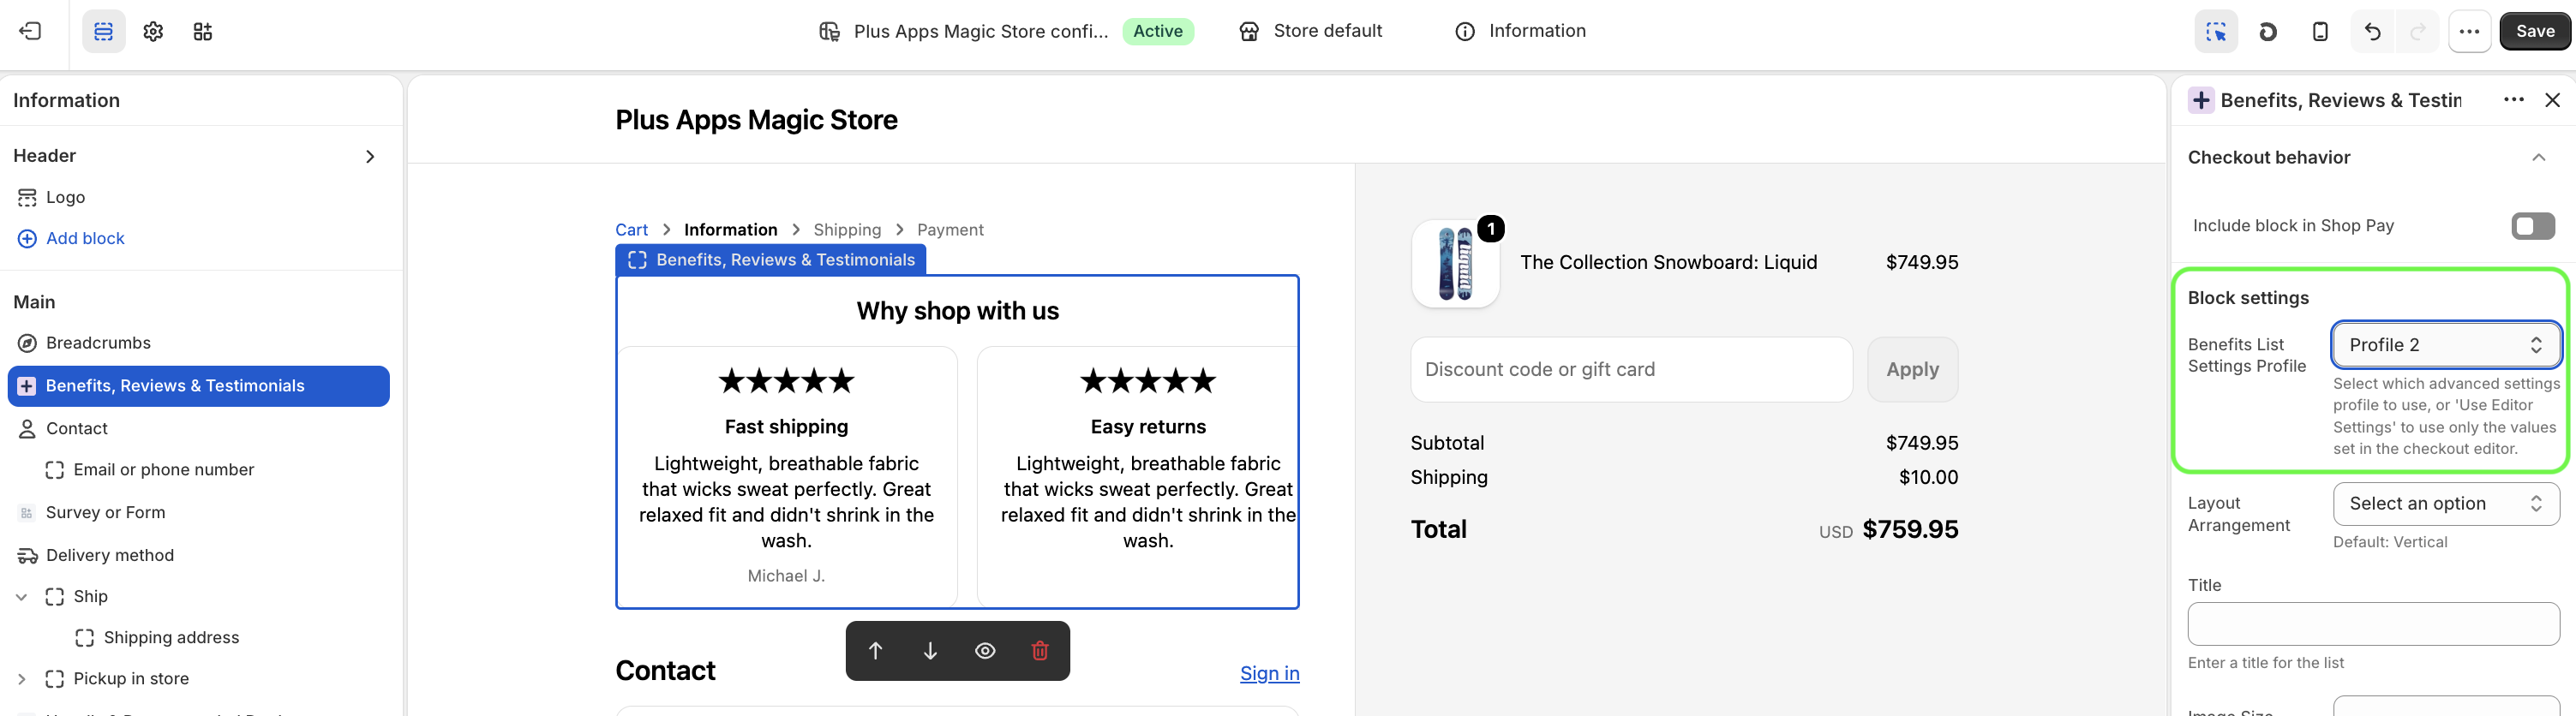Viewport: 2576px width, 716px height.
Task: Open Benefits block panel more options
Action: point(2513,99)
